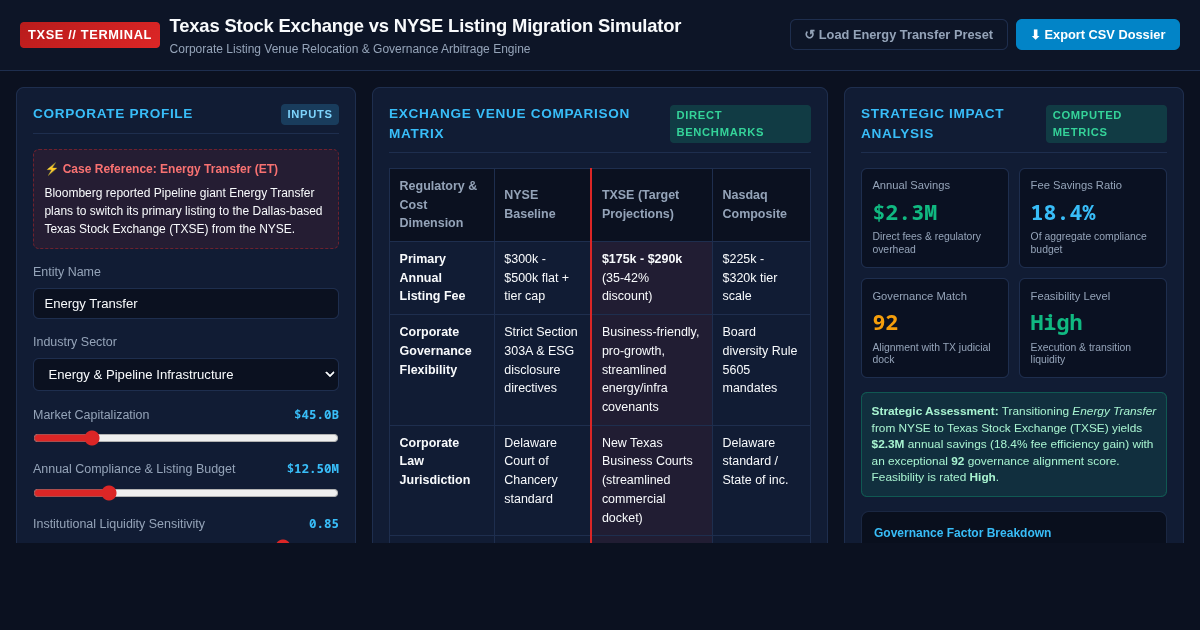Click the INPUTS badge
Viewport: 1200px width, 630px height.
tap(310, 114)
